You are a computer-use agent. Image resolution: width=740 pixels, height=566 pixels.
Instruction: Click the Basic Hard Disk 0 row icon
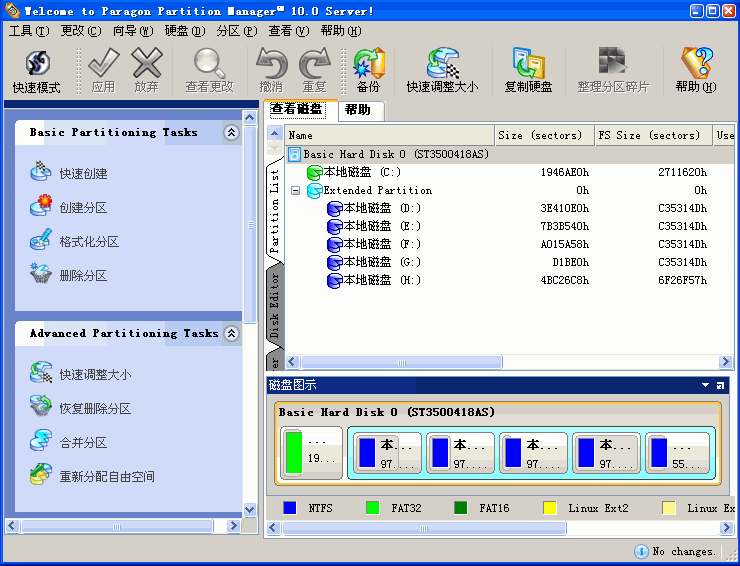(x=294, y=154)
